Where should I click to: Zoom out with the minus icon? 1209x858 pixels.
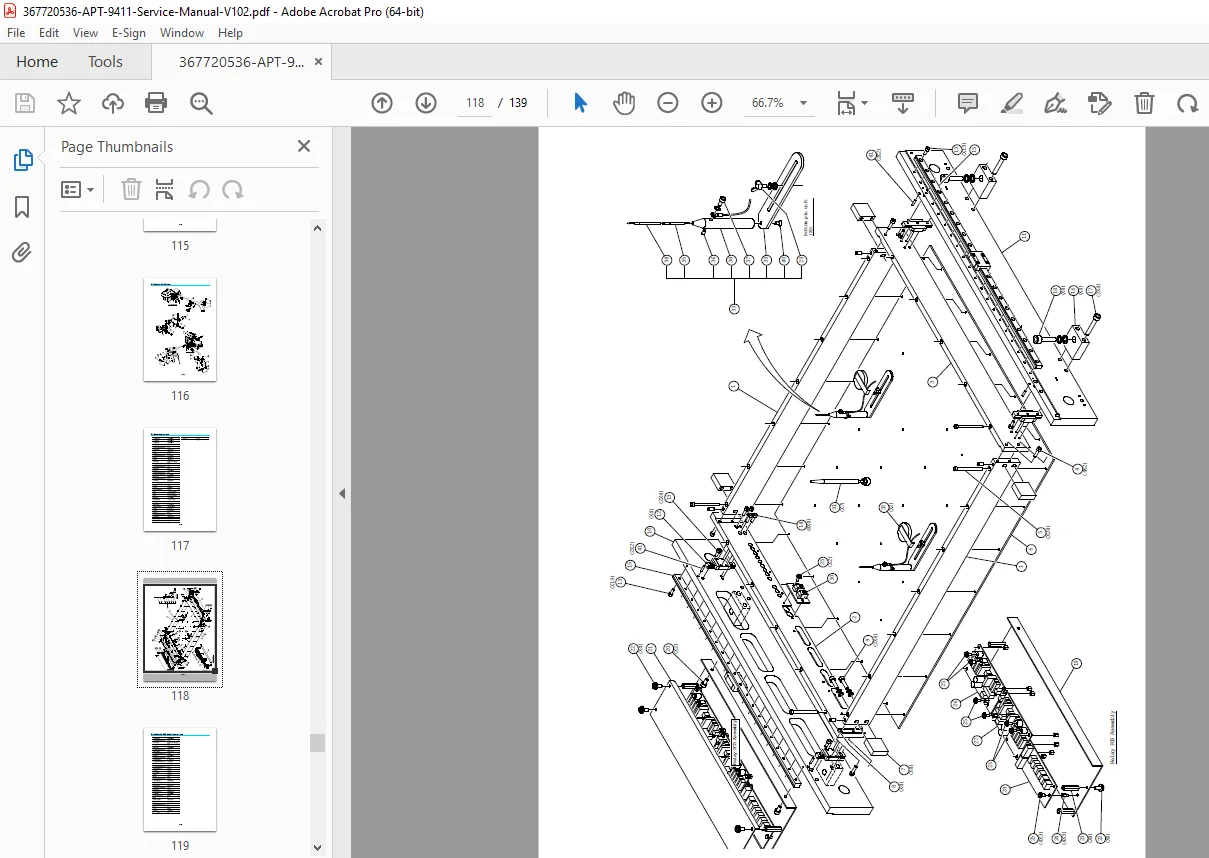point(668,103)
